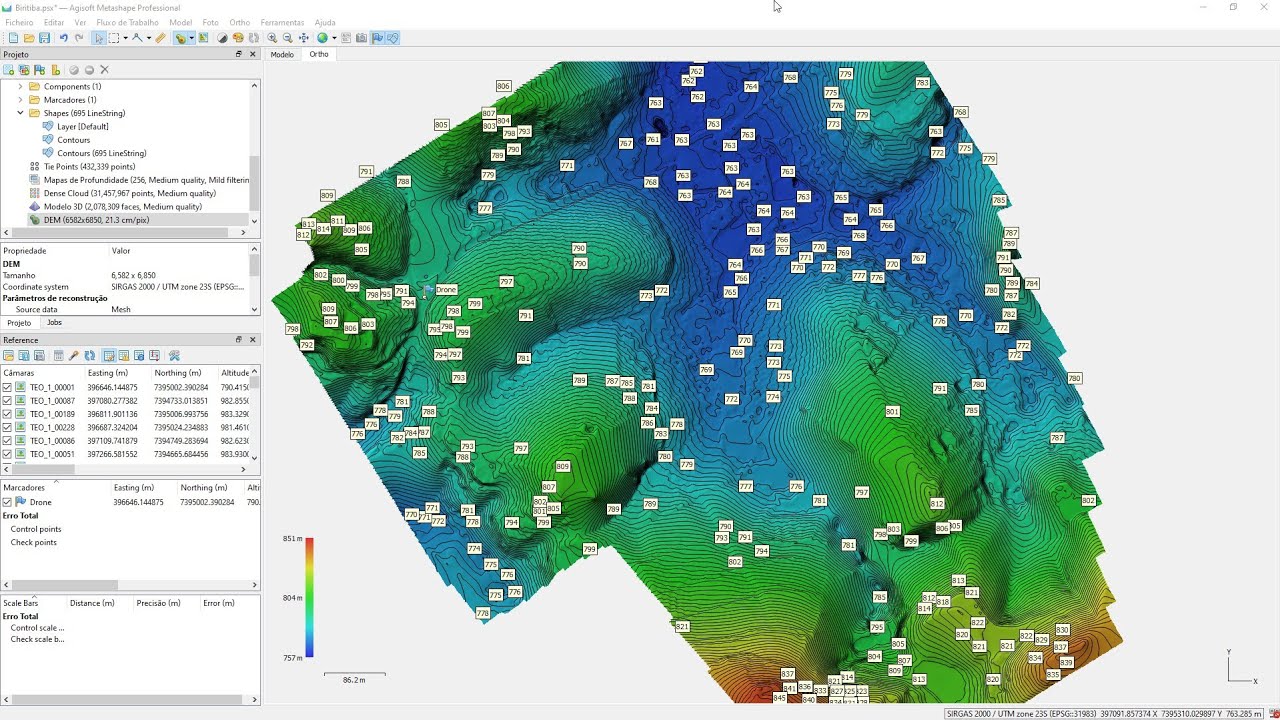
Task: Uncheck camera TEO_1_00228 checkbox
Action: 7,427
